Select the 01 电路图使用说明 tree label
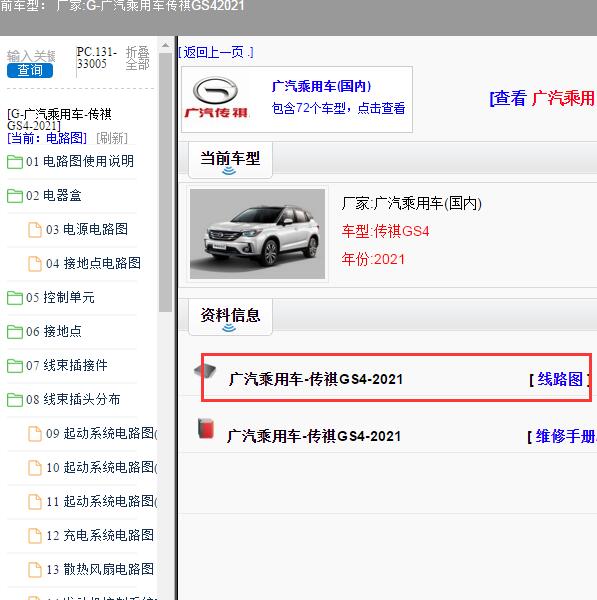This screenshot has height=600, width=597. [80, 161]
